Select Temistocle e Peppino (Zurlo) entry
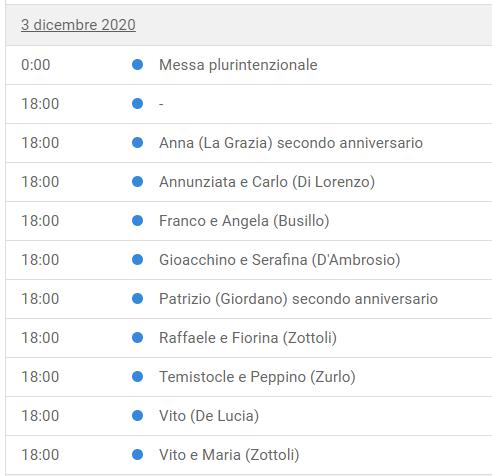Screen dimensions: 492x476 257,377
